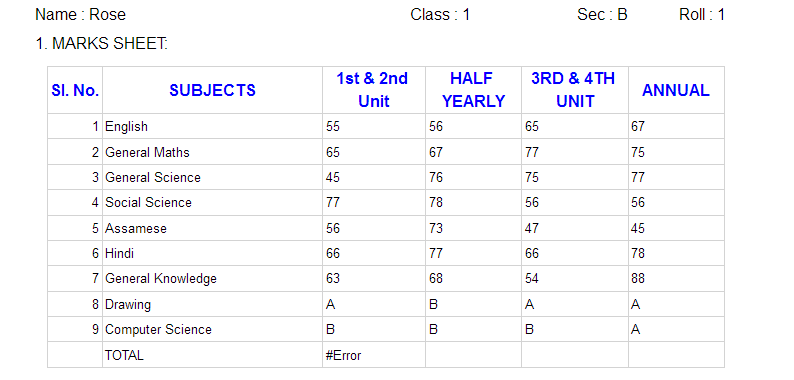Click the Name : Rose text
Screen dimensions: 794x380
click(x=81, y=15)
